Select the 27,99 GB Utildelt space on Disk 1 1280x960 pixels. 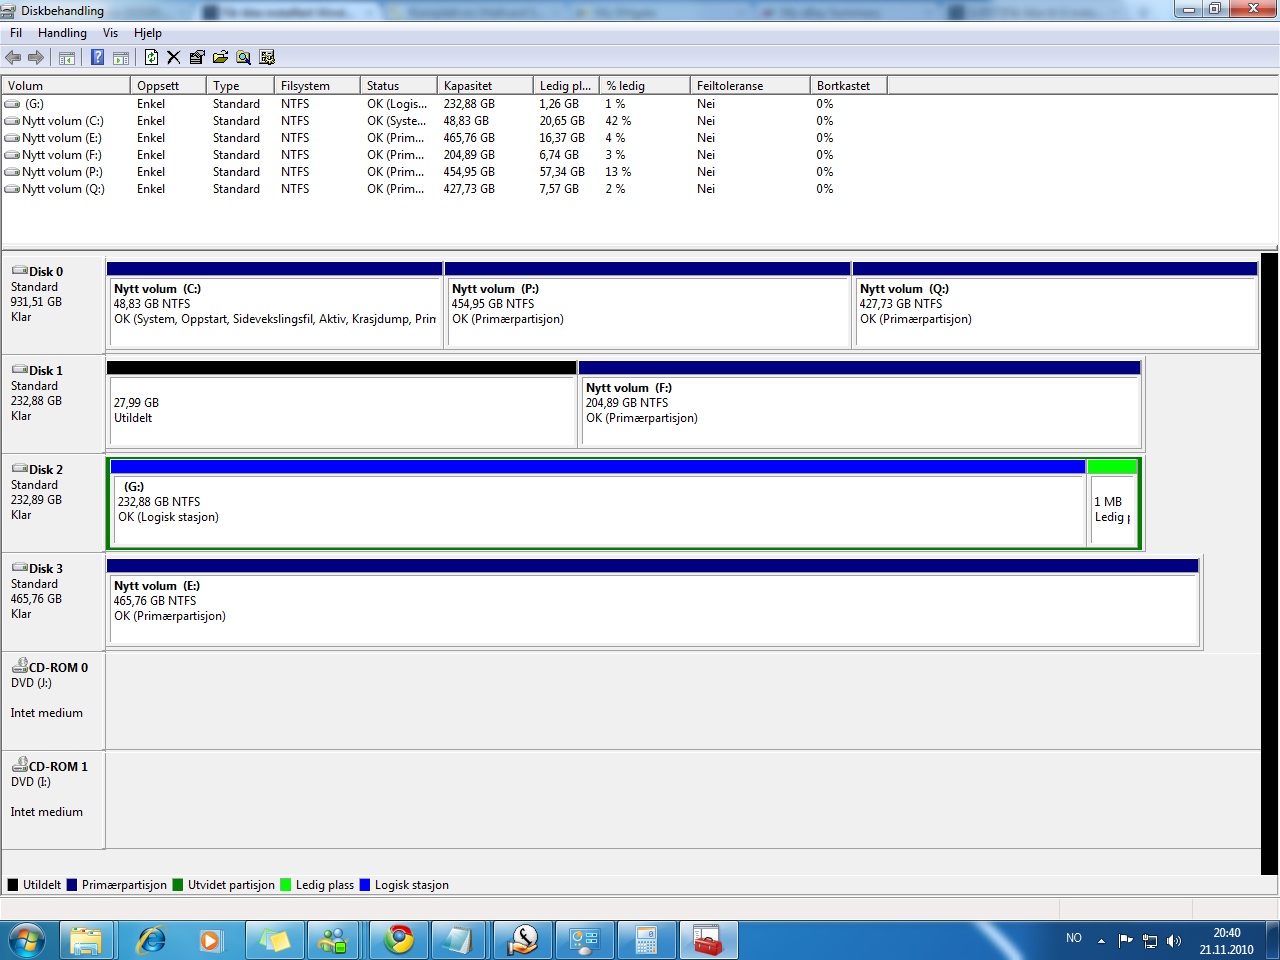pyautogui.click(x=341, y=410)
